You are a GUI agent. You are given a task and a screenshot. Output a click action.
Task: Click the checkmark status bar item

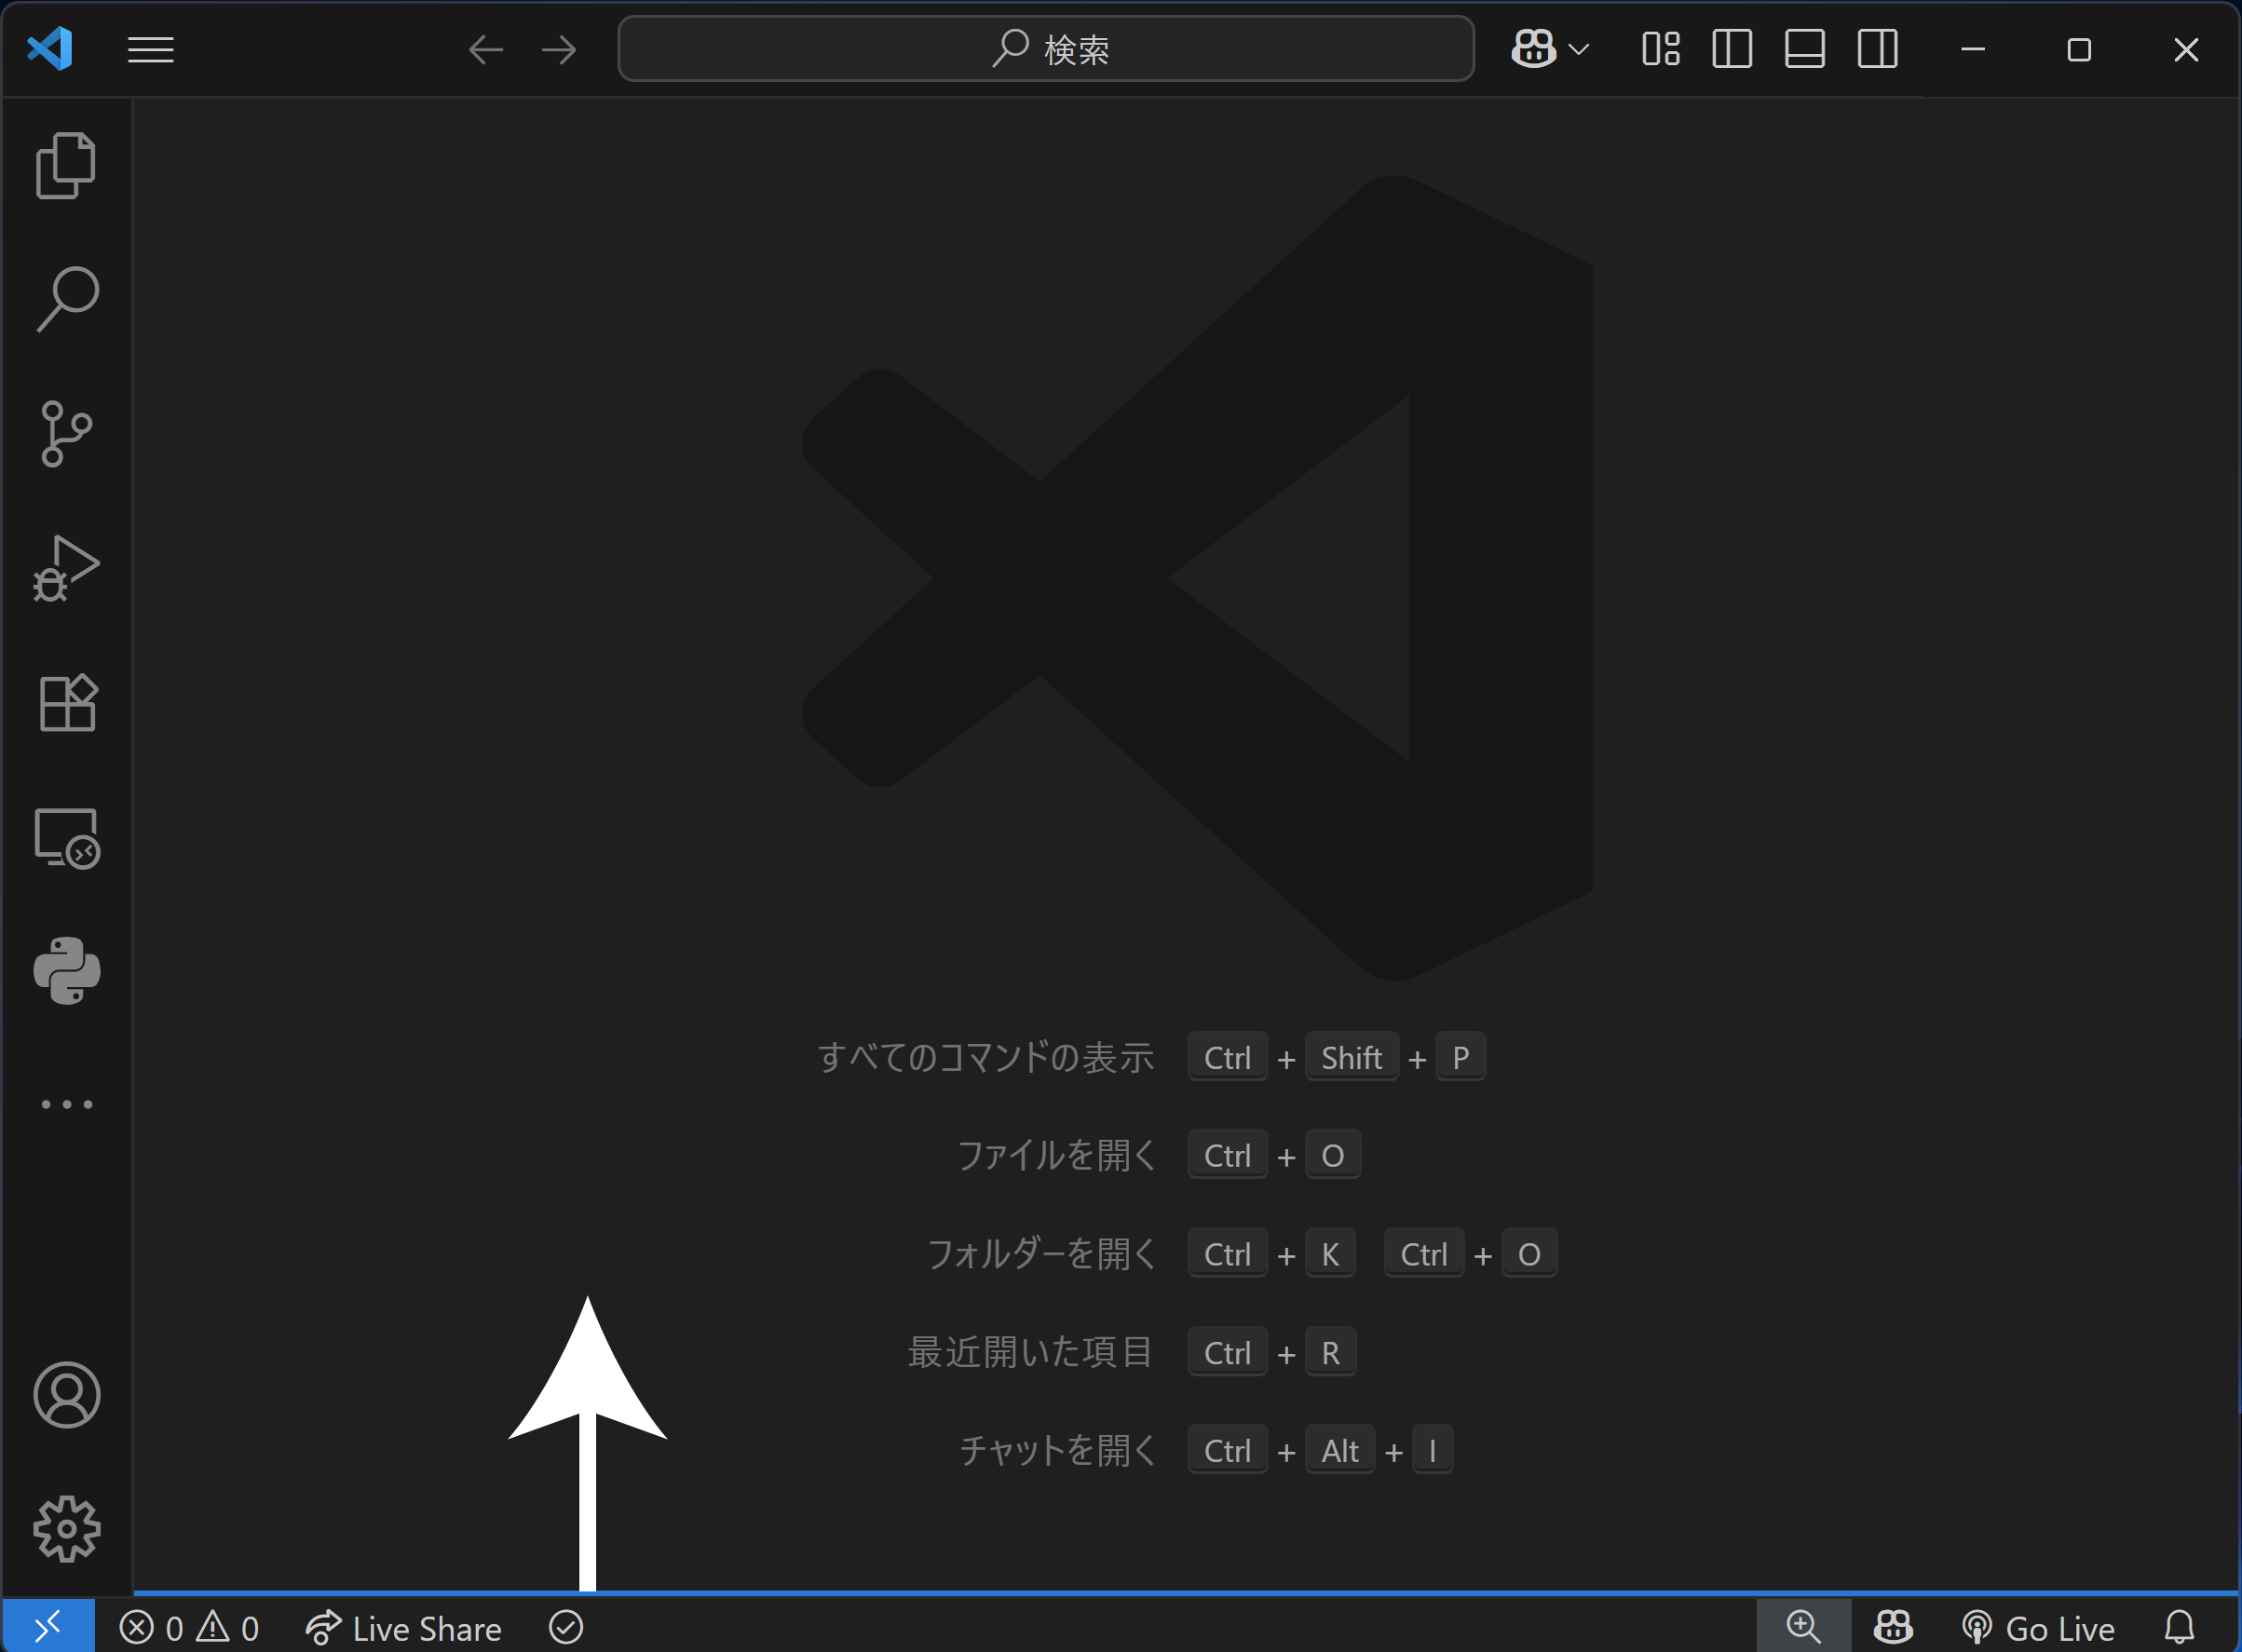[566, 1627]
